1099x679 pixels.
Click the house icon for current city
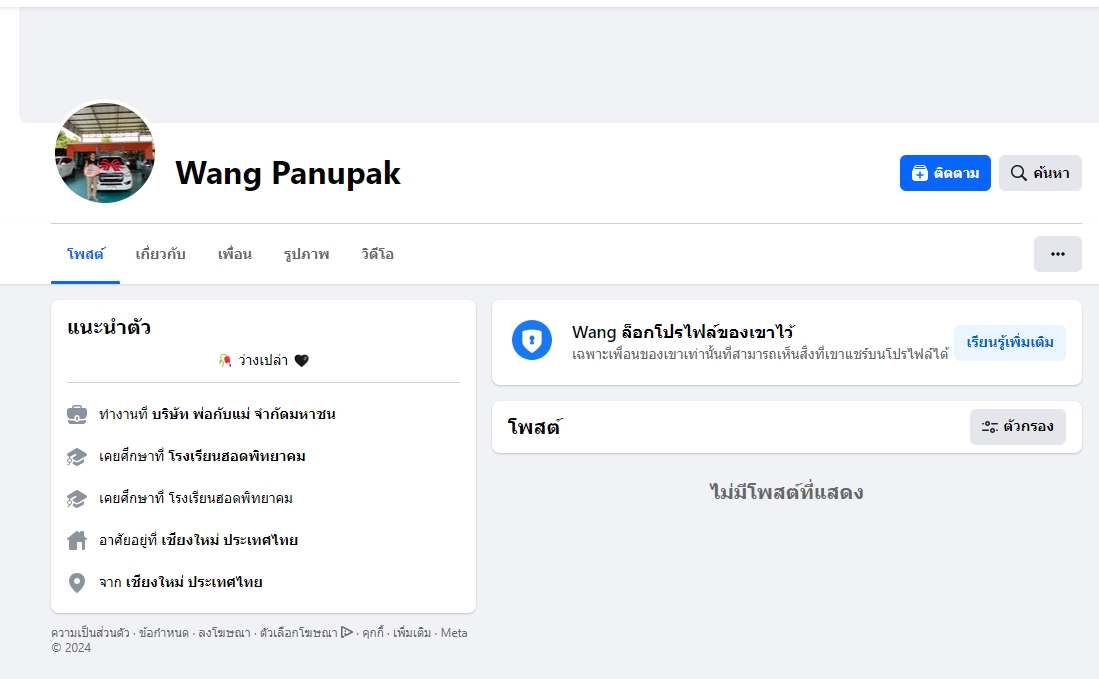pos(77,540)
